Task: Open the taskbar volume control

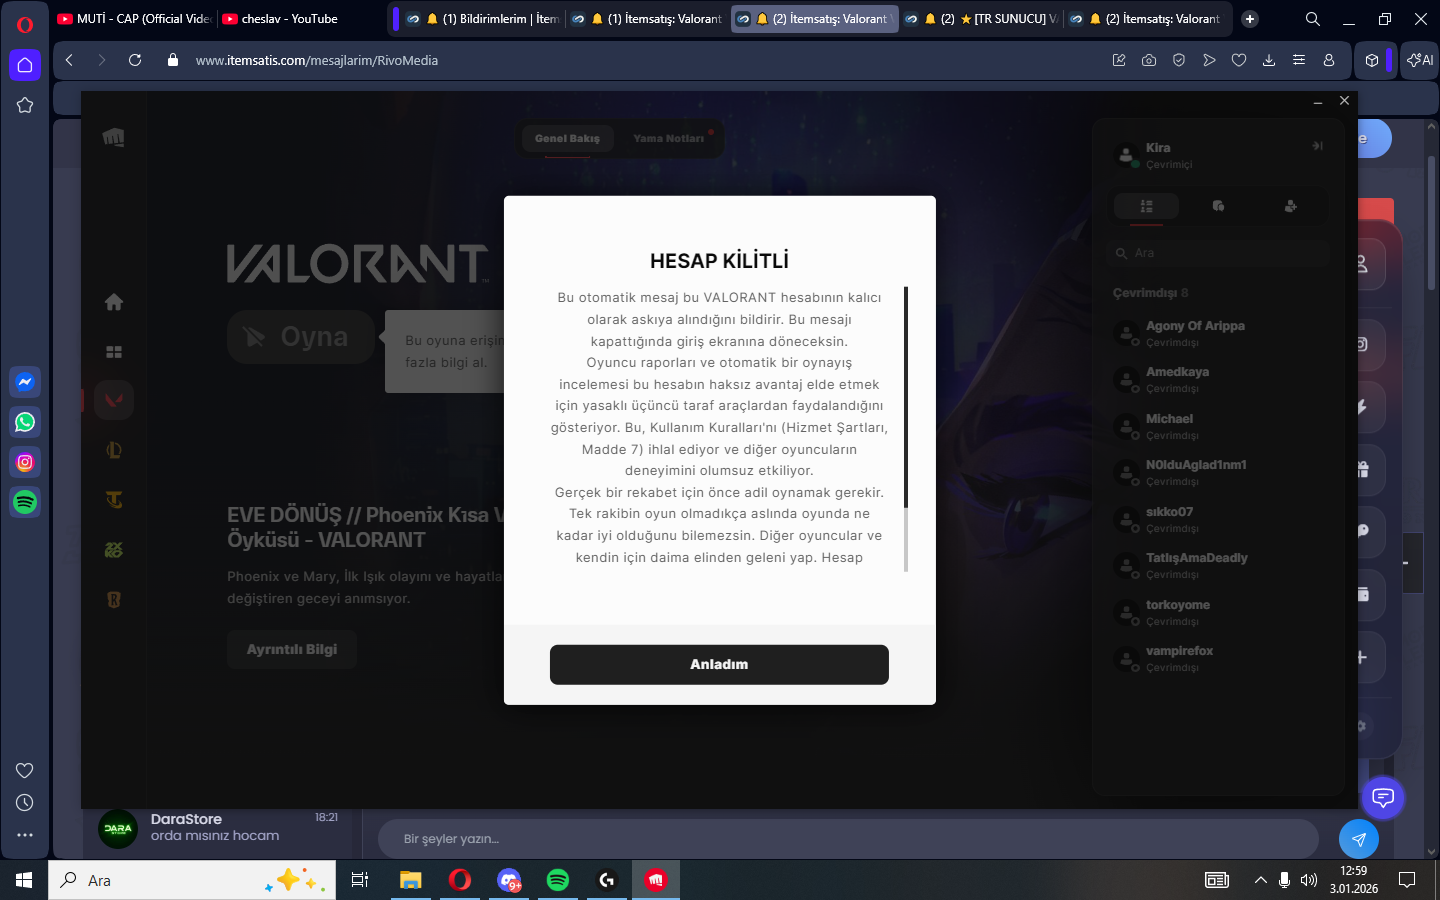Action: pos(1309,880)
